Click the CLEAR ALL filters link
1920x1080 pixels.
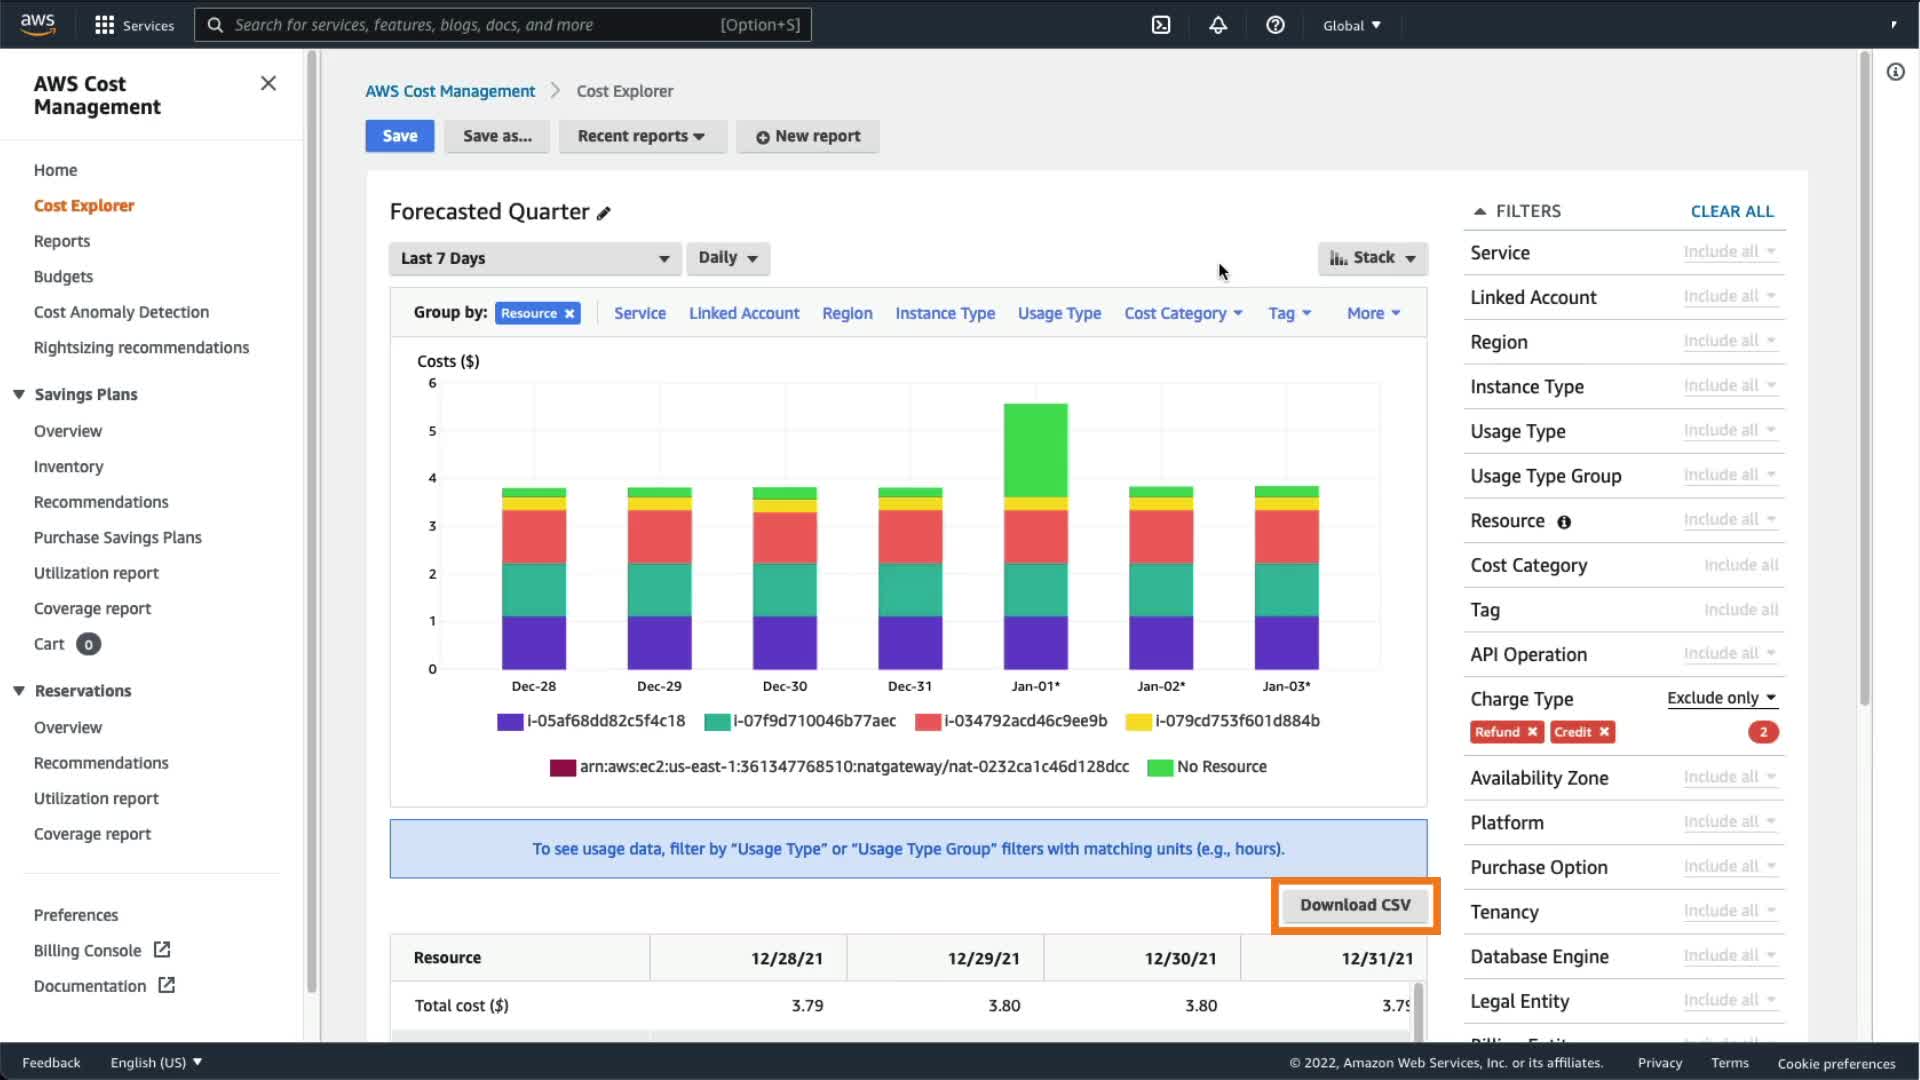click(1732, 211)
